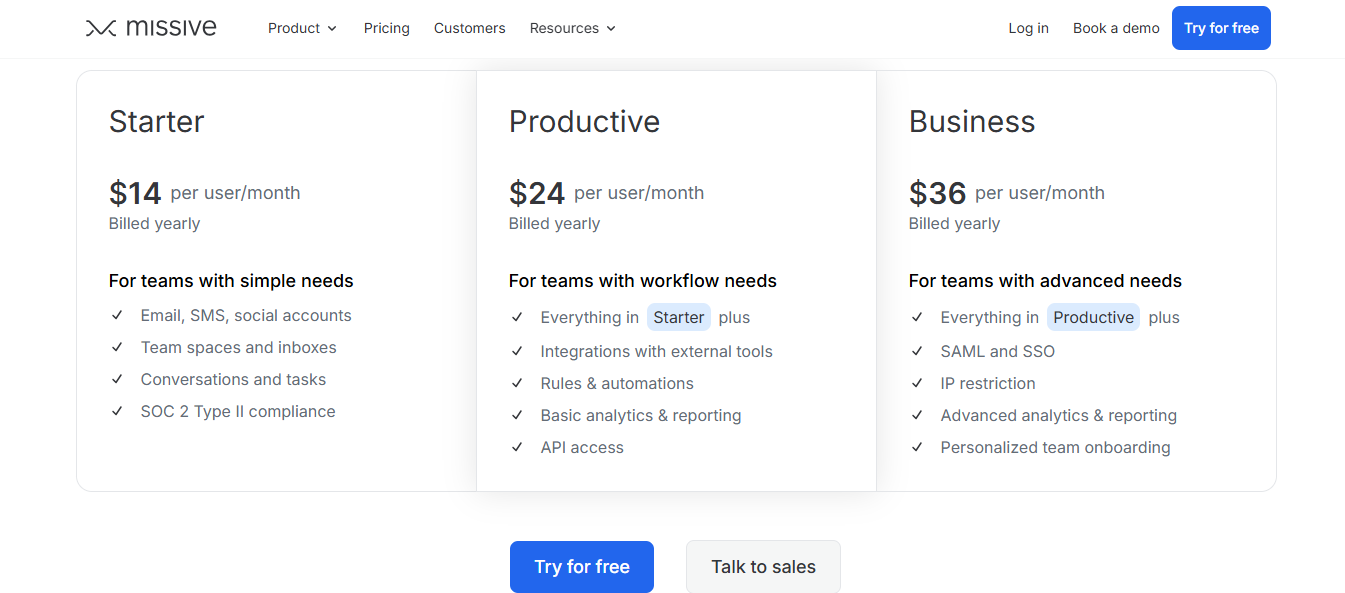Open the Resources dropdown menu
This screenshot has width=1345, height=593.
pyautogui.click(x=565, y=28)
